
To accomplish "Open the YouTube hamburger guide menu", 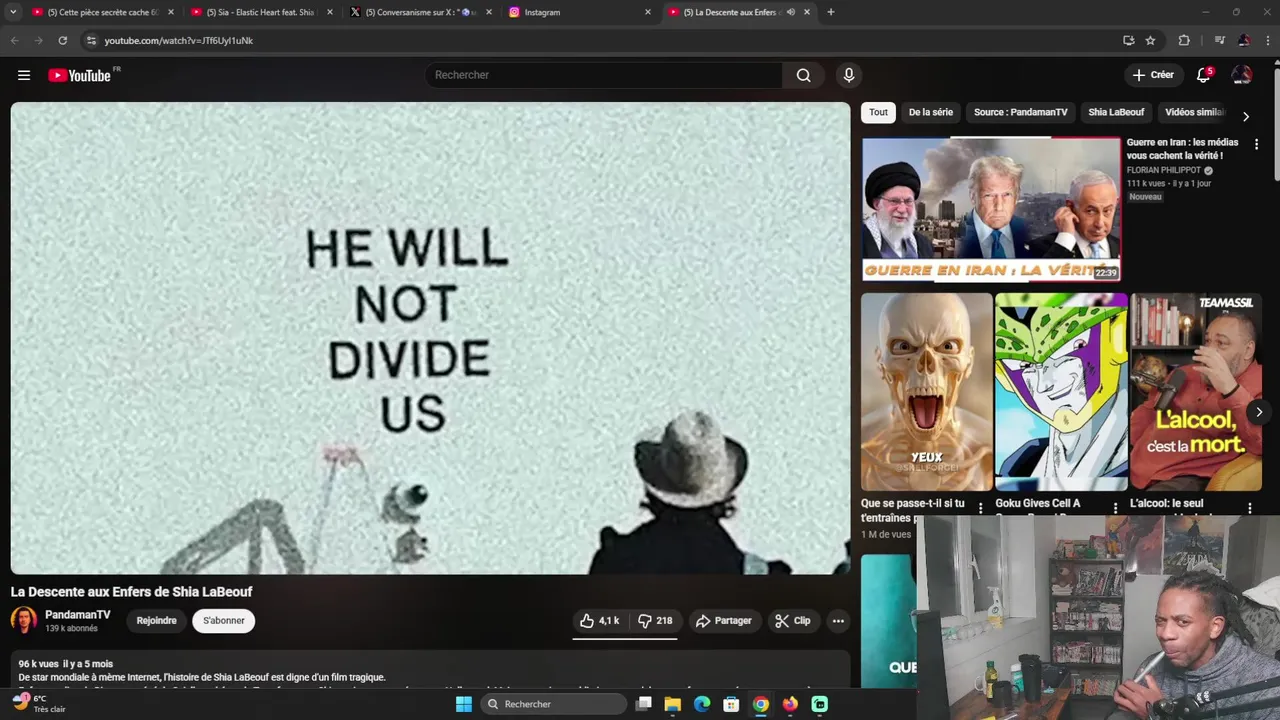I will (24, 75).
